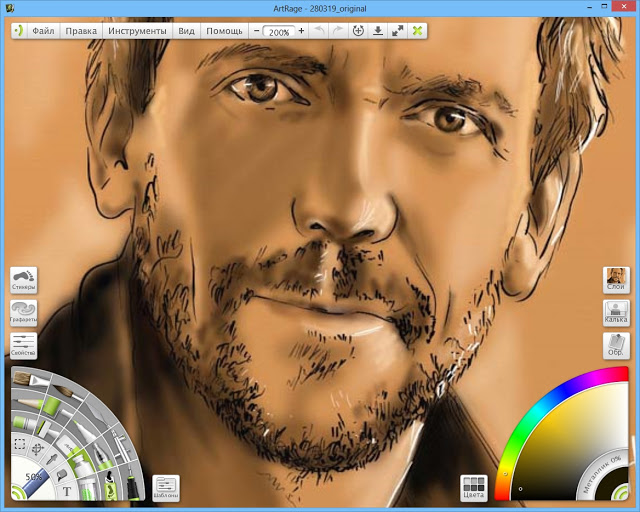
Task: Toggle fullscreen workbench mode
Action: pos(398,31)
